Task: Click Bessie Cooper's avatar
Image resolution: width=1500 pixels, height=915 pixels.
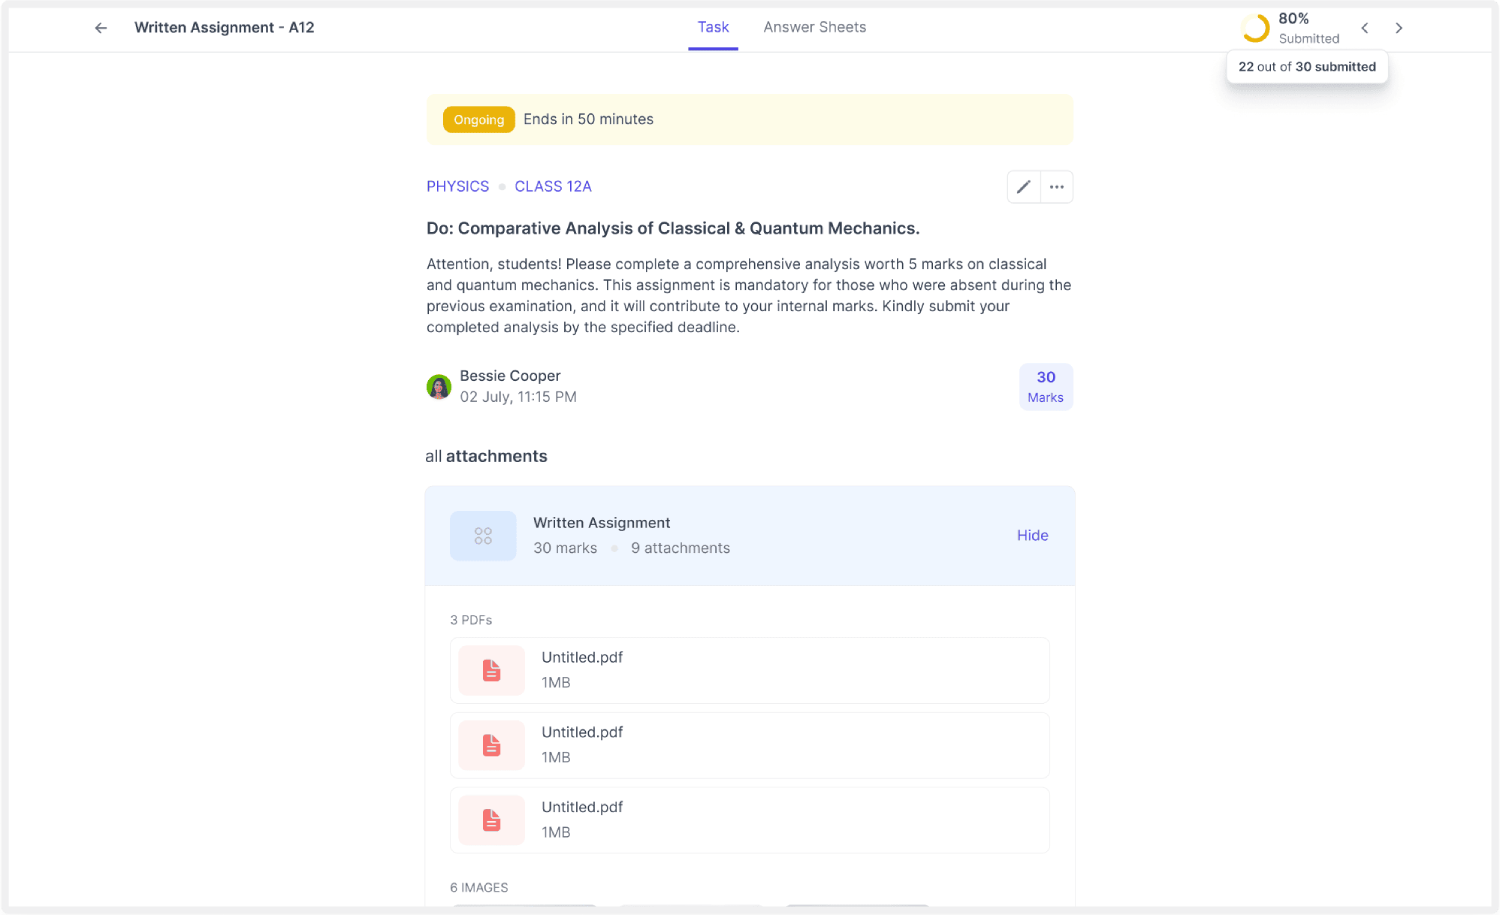Action: 438,387
